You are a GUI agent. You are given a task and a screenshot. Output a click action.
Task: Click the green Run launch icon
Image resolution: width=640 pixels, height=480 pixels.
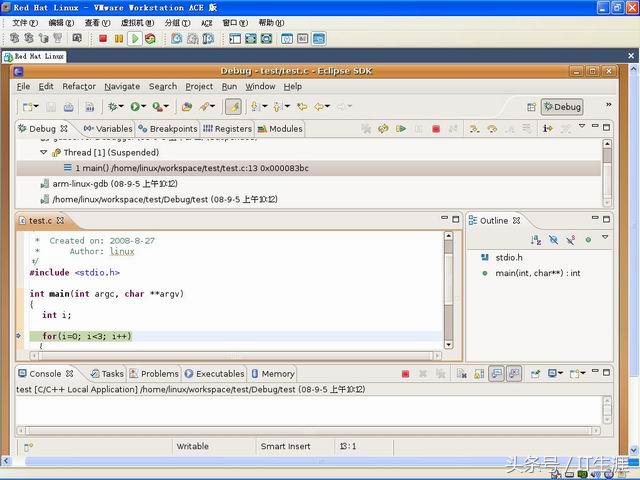[x=135, y=107]
